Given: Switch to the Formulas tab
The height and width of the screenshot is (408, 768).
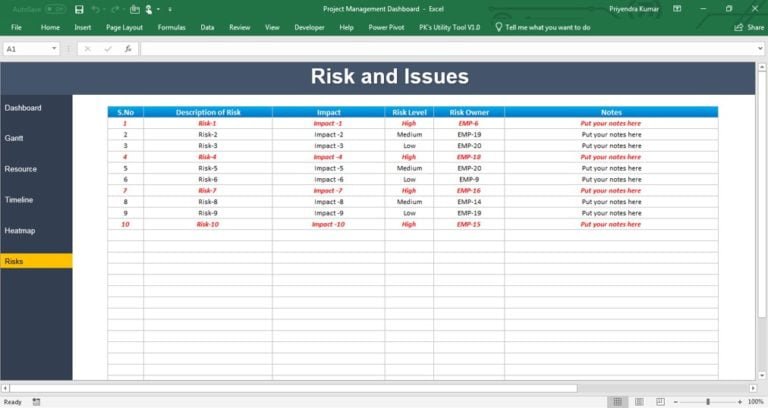Looking at the screenshot, I should tap(171, 27).
